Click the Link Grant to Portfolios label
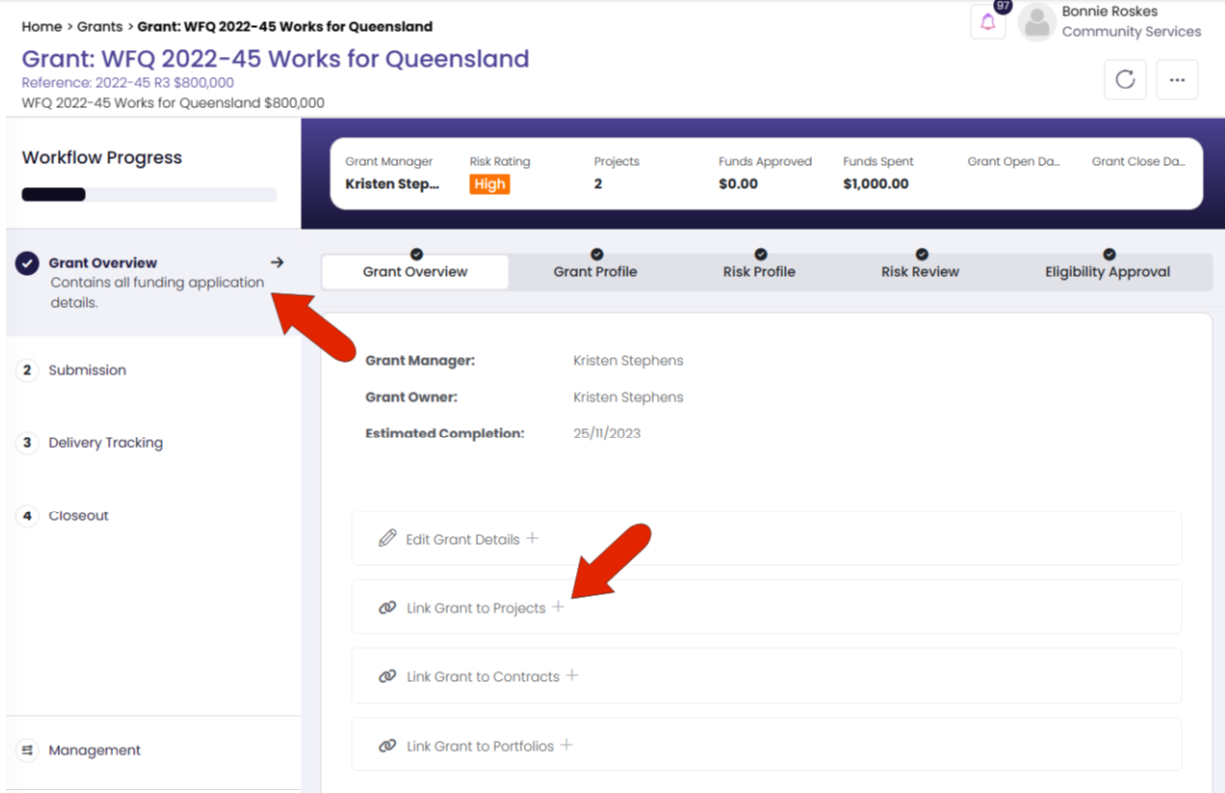The image size is (1225, 793). point(480,746)
